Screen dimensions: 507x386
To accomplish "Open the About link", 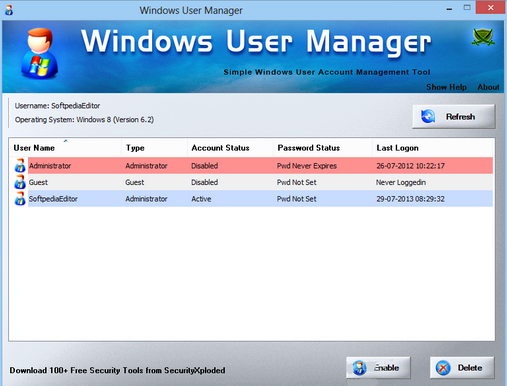I will [x=488, y=87].
